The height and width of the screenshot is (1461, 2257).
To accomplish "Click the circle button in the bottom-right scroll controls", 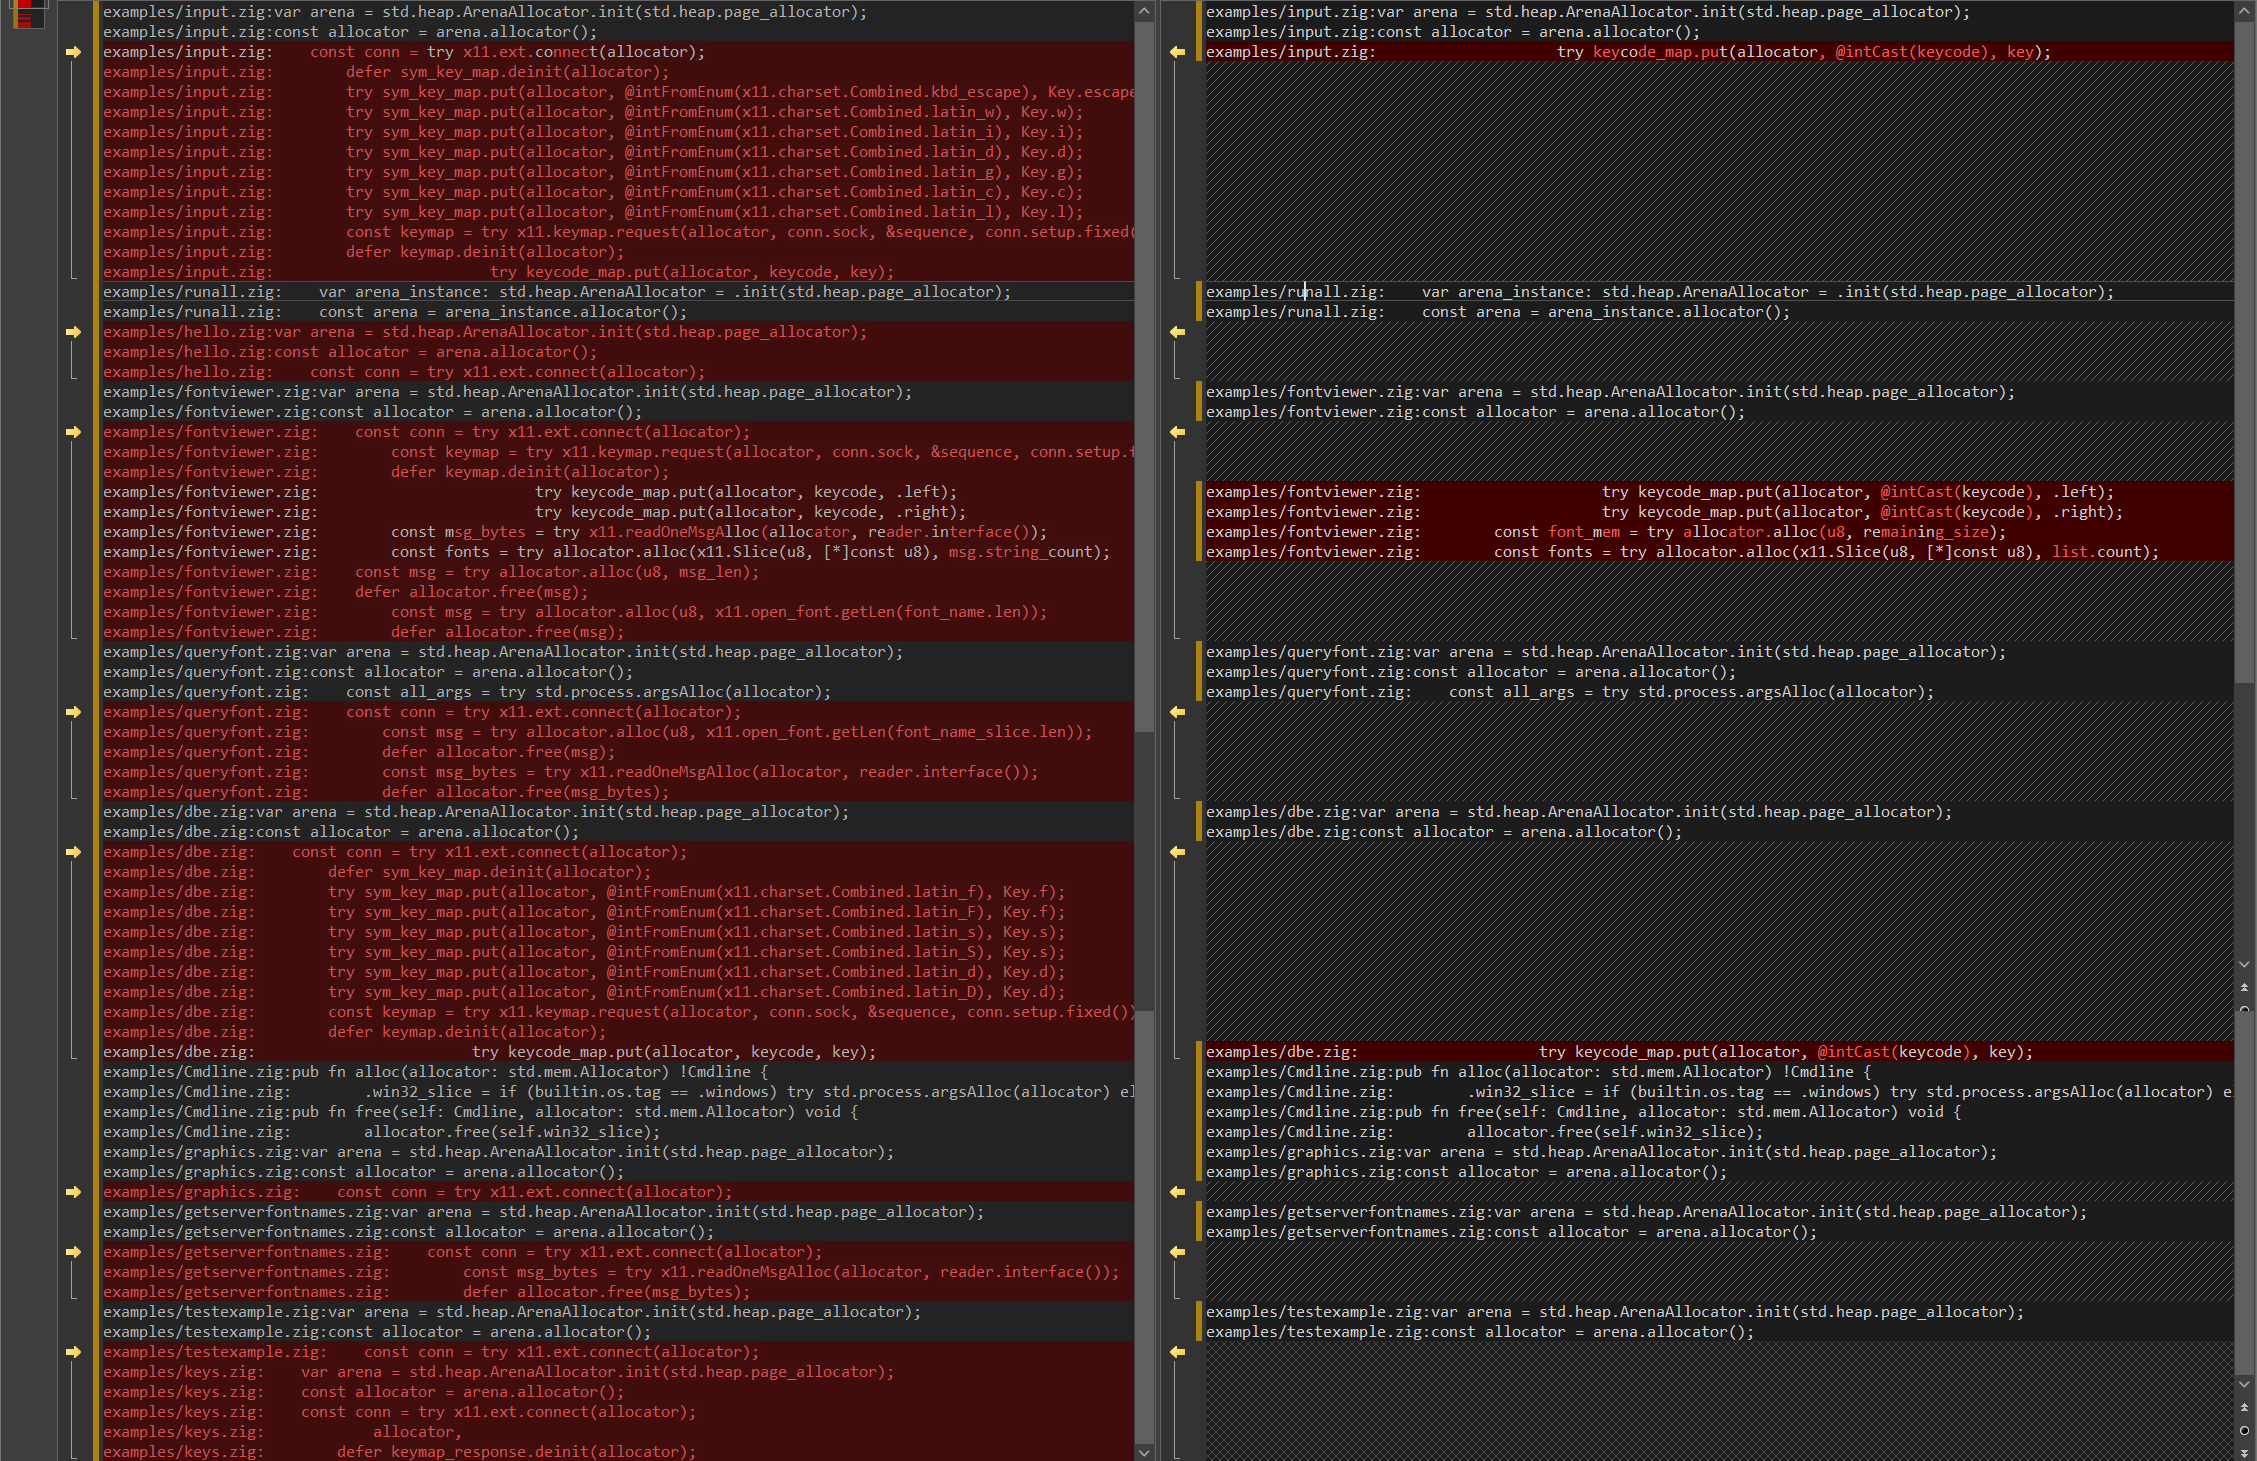I will [x=2244, y=1430].
